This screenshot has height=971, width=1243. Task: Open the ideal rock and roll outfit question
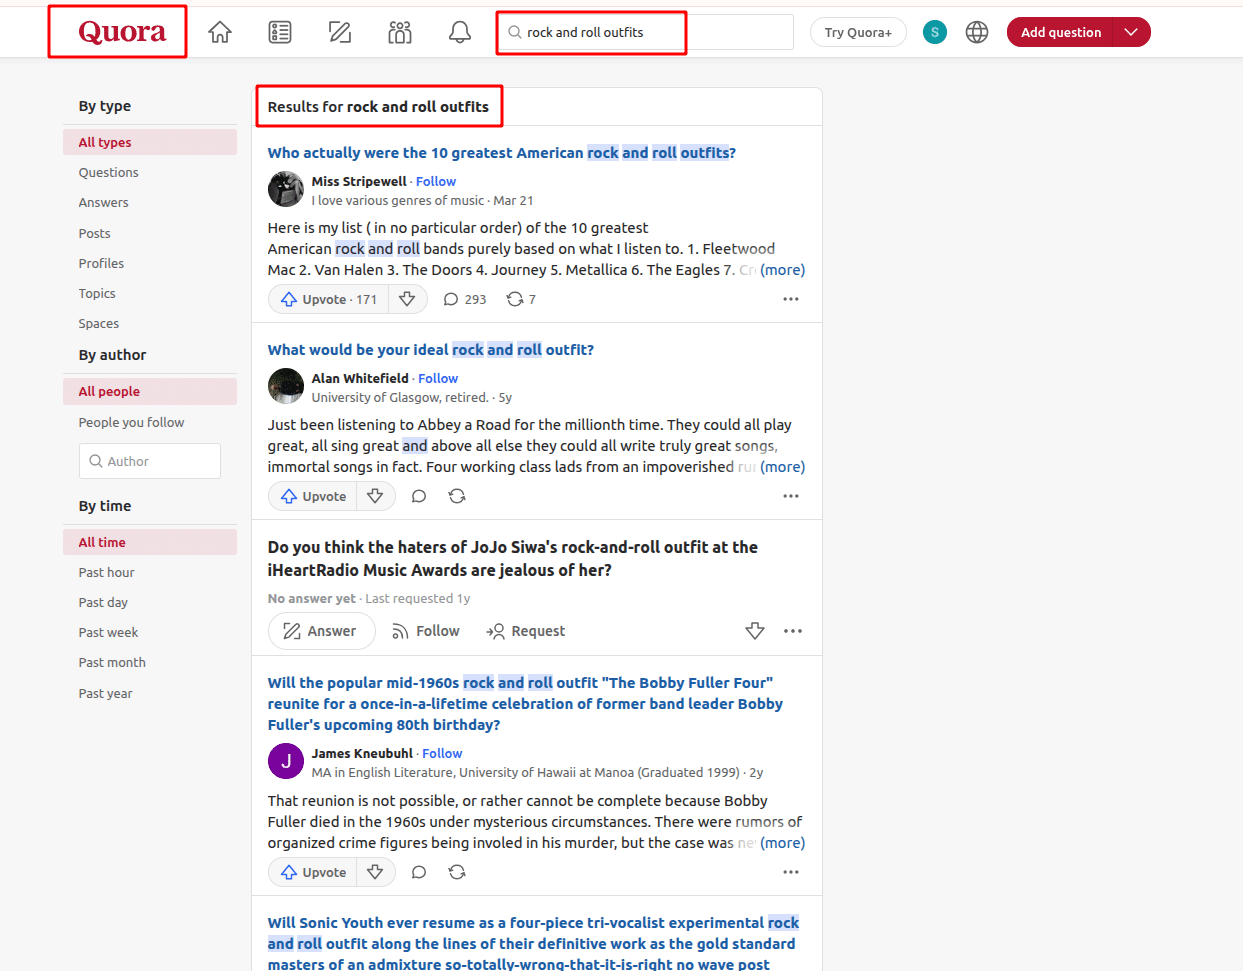point(430,349)
